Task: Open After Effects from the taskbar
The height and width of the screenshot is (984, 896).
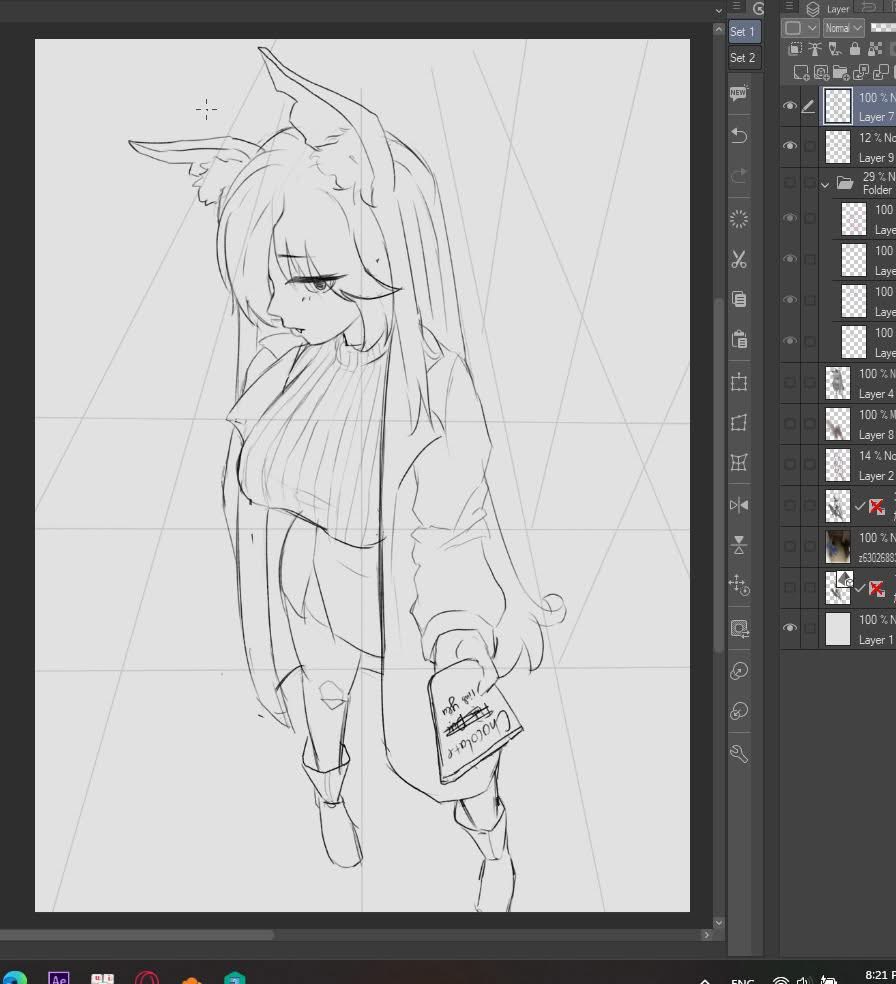Action: point(59,978)
